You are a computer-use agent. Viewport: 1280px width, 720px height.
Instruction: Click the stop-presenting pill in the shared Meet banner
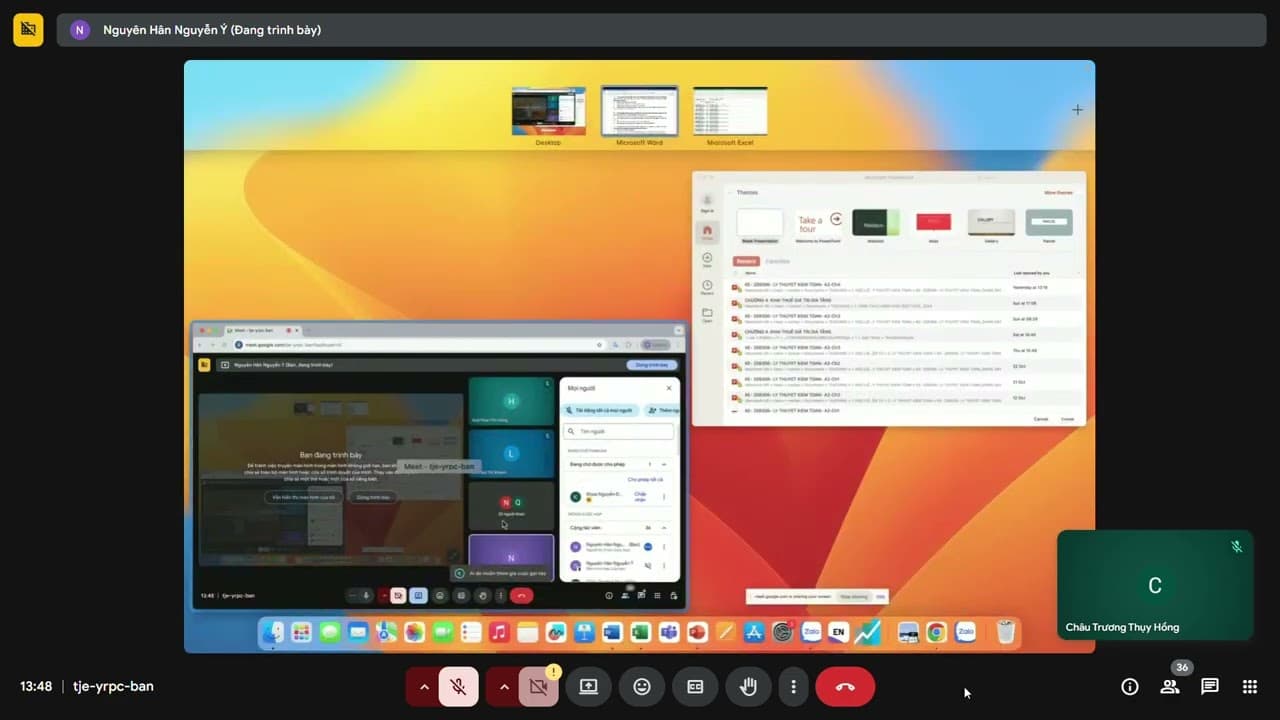tap(651, 365)
